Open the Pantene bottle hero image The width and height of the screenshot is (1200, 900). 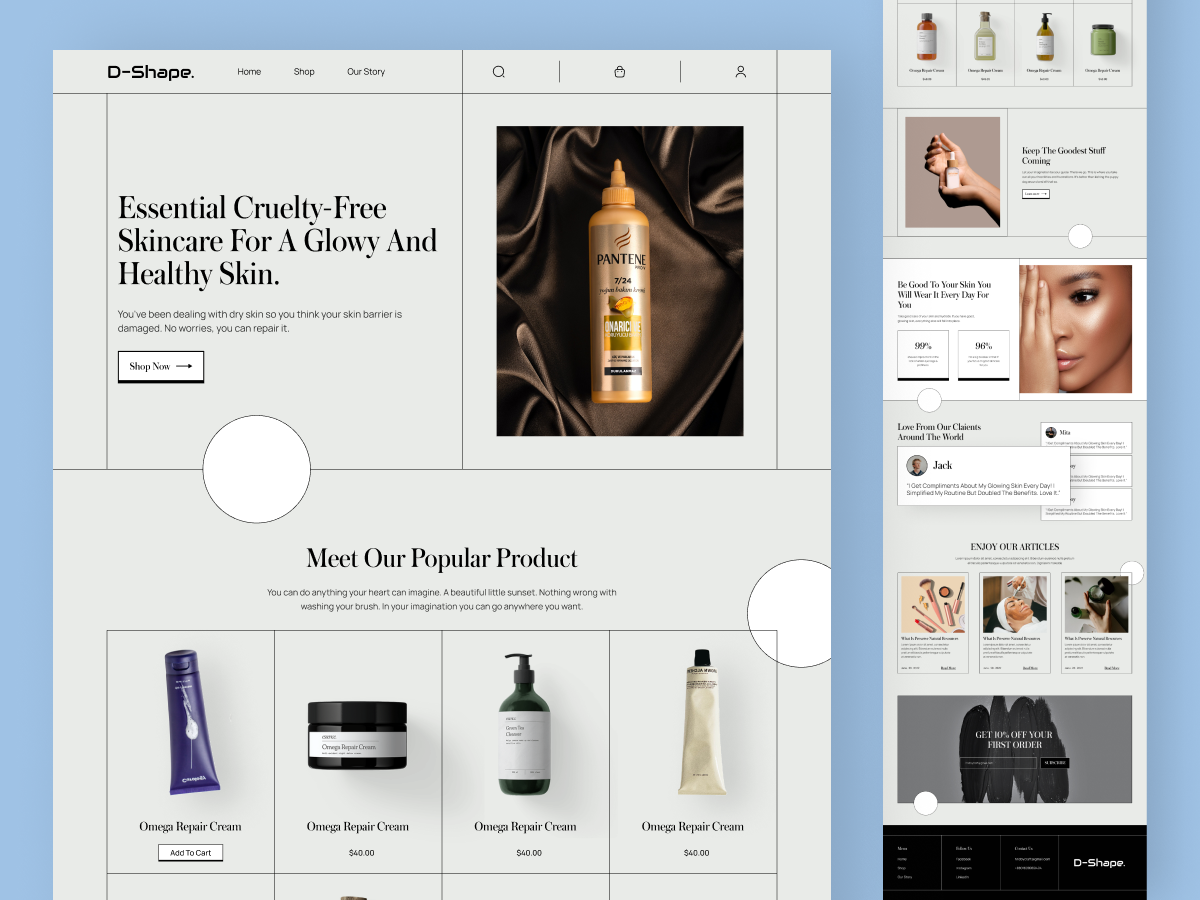pyautogui.click(x=620, y=281)
